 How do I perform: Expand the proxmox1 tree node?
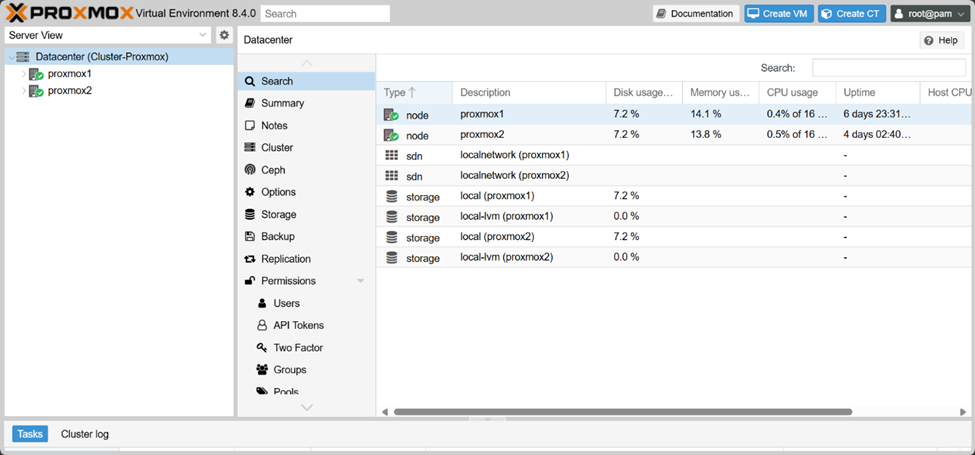[23, 74]
